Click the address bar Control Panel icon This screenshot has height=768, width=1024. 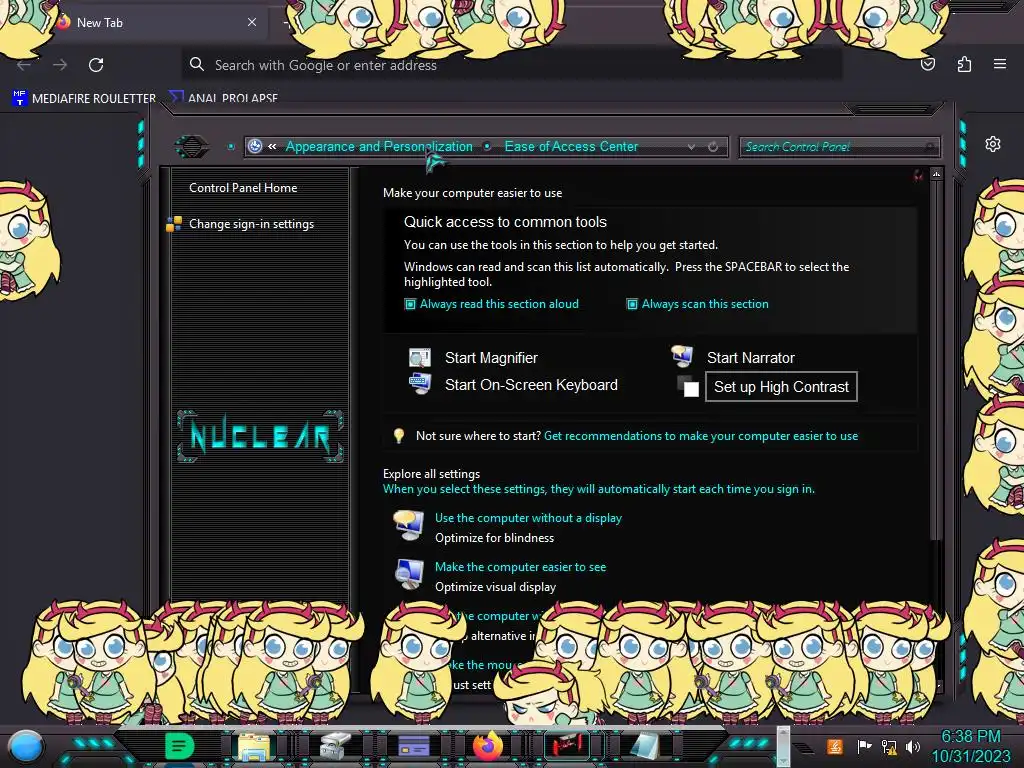point(255,146)
